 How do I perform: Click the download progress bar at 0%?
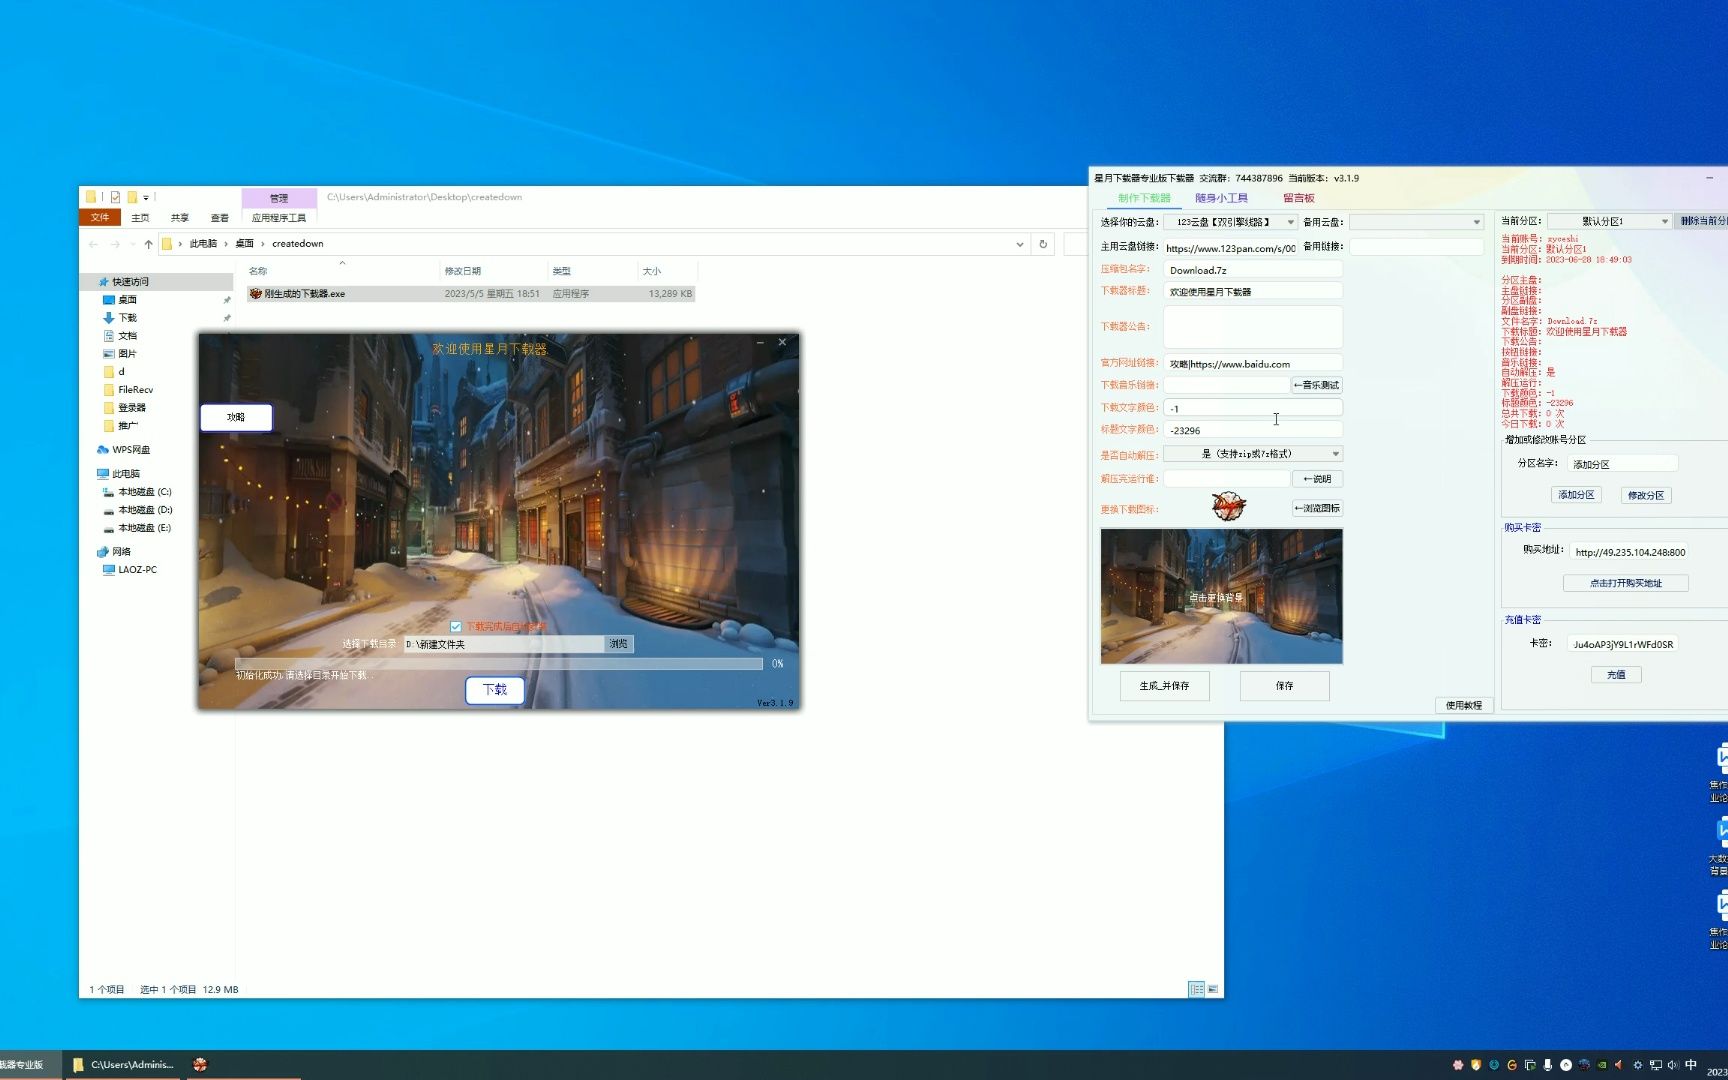coord(499,664)
